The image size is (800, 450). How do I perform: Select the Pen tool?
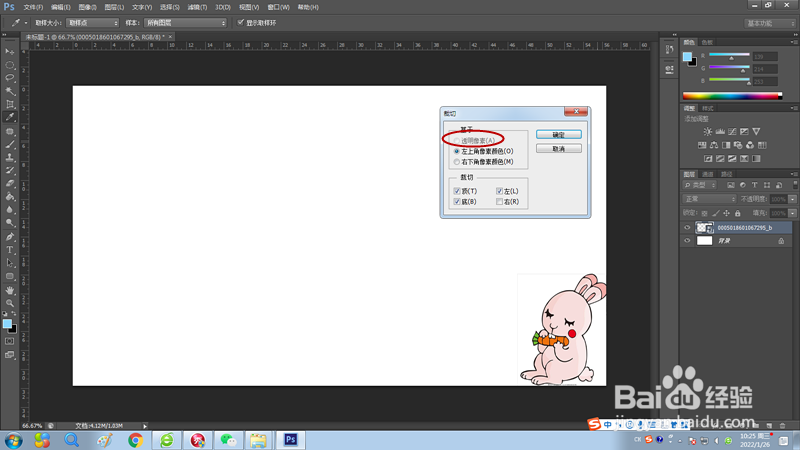[x=10, y=237]
